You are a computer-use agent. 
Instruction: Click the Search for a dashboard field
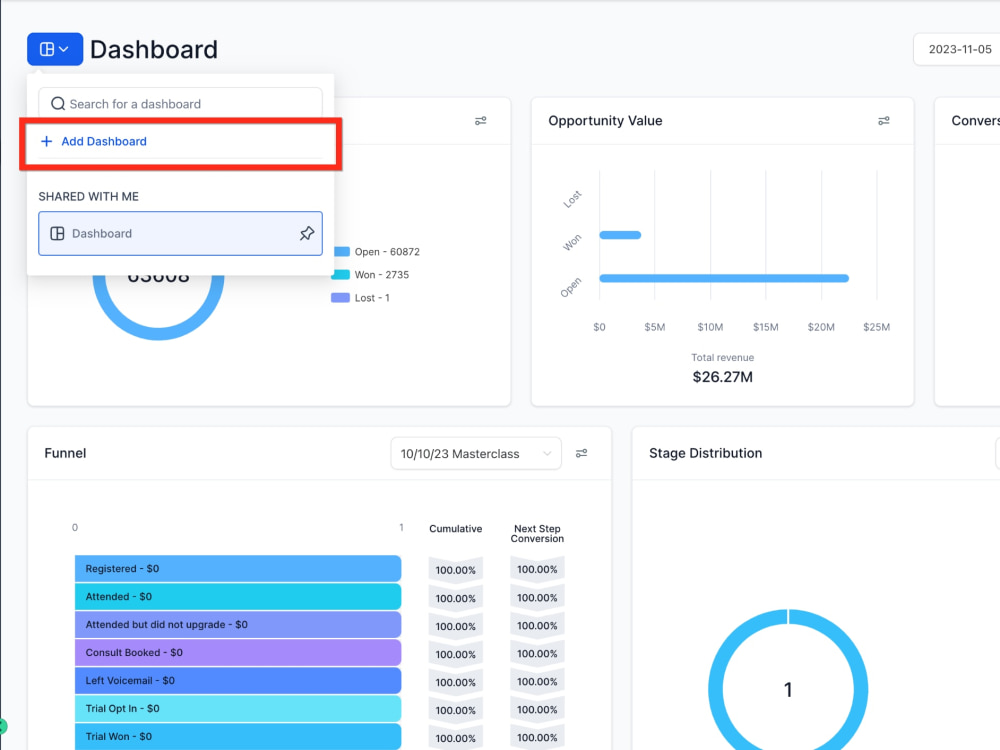tap(180, 103)
